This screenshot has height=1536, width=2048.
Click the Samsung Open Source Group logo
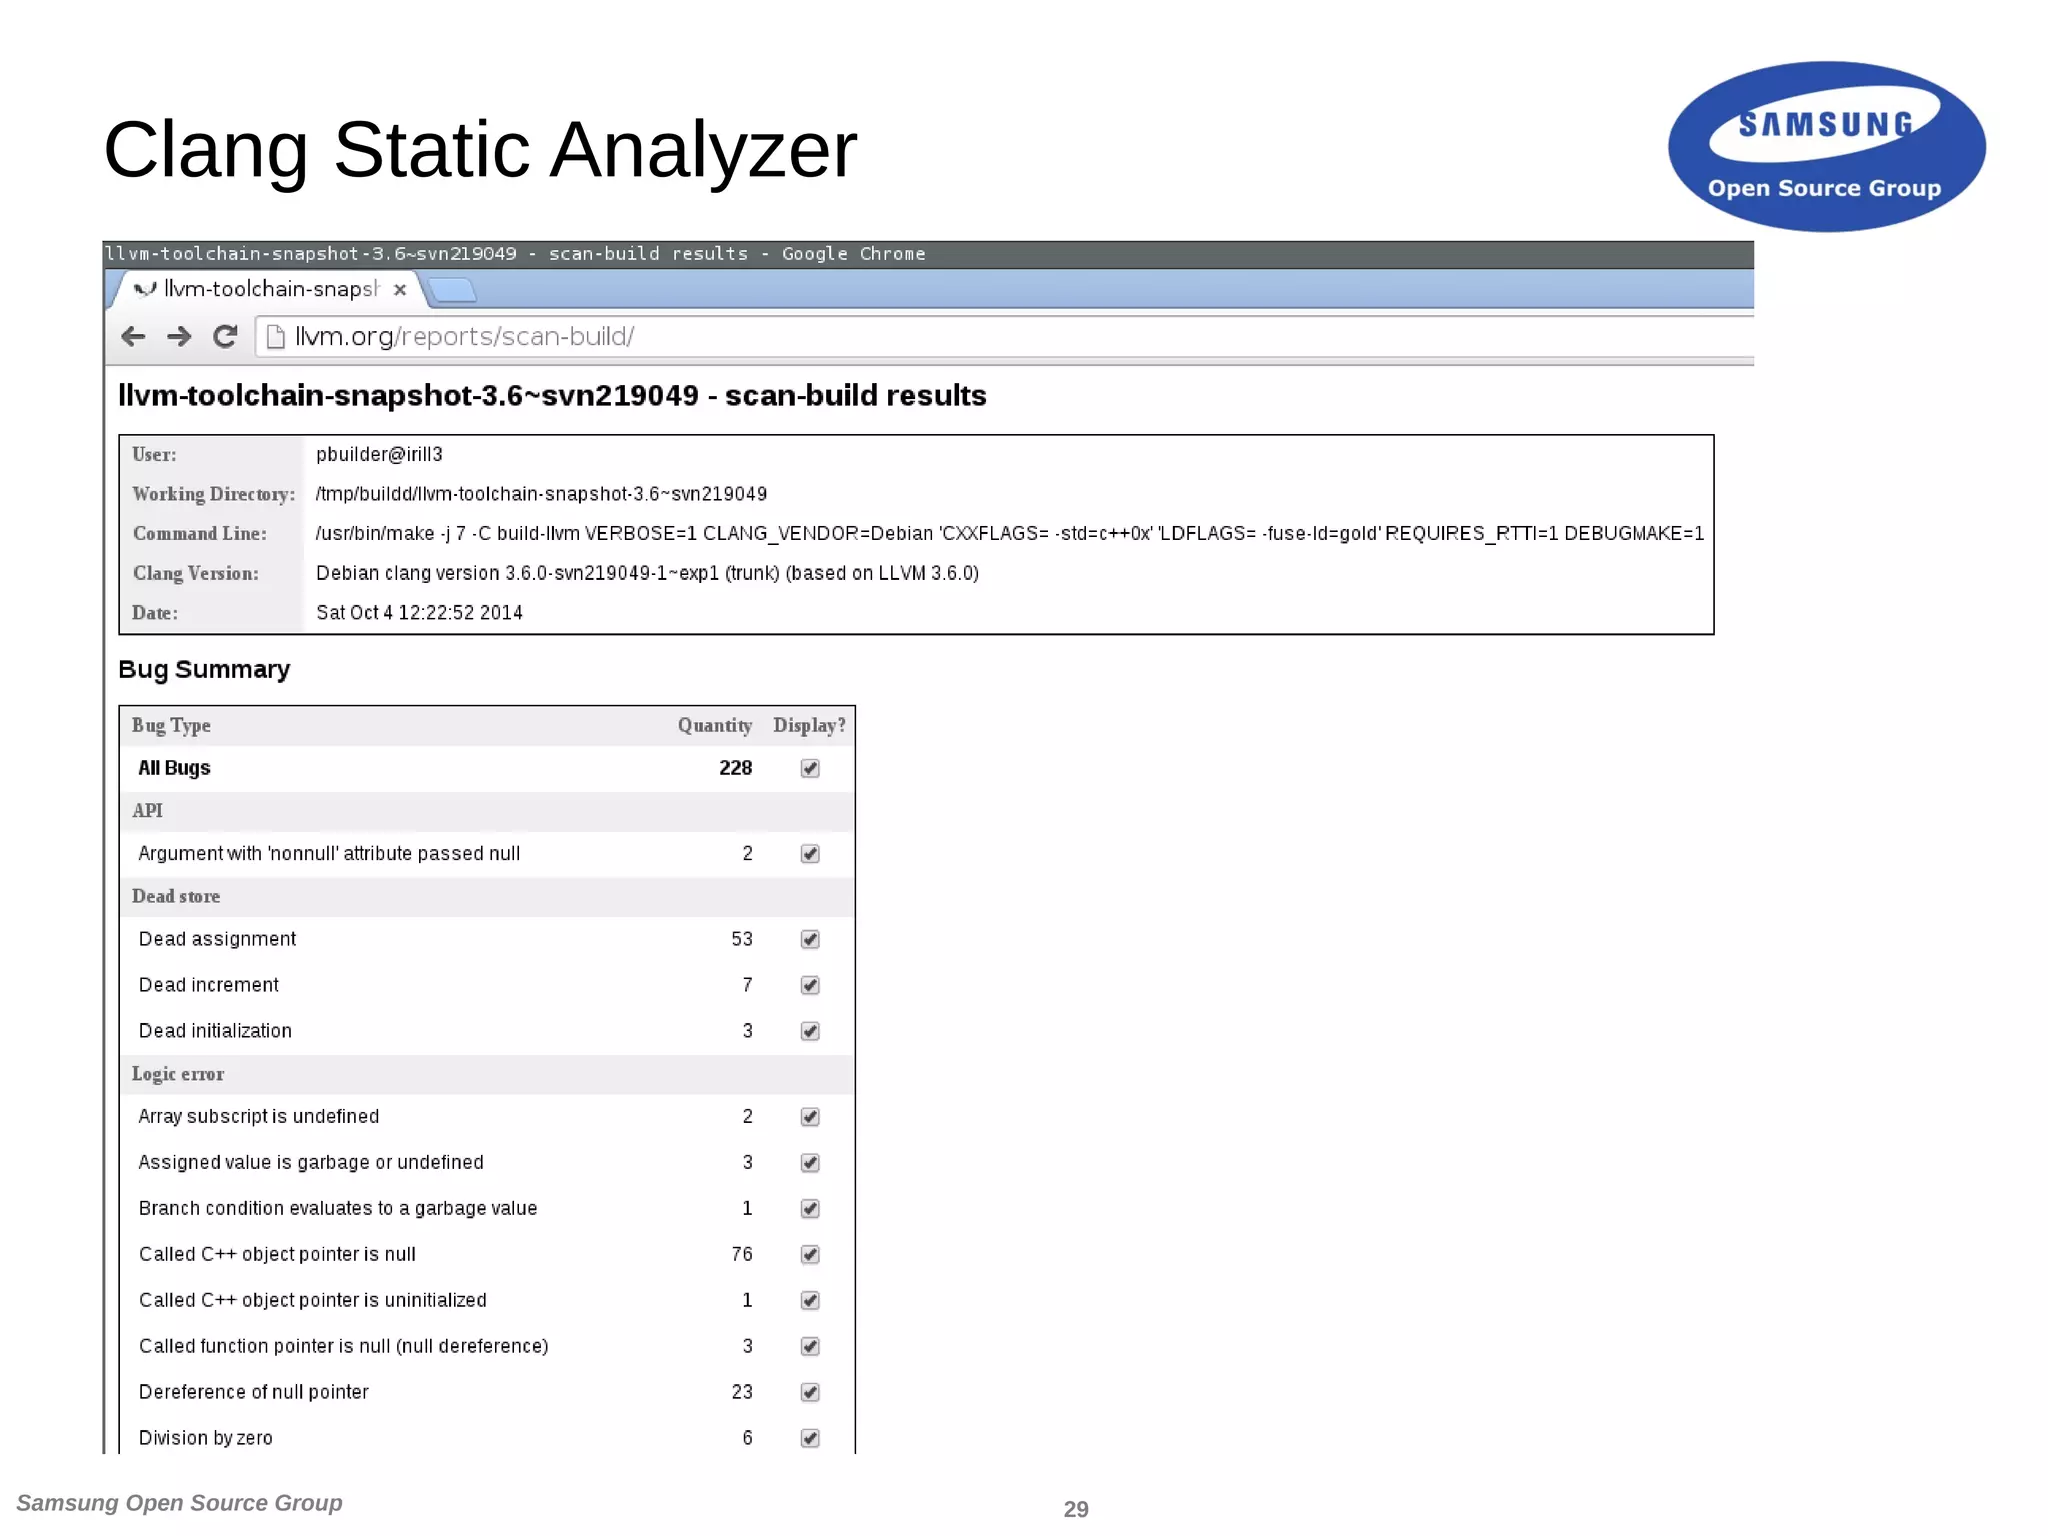coord(1826,147)
